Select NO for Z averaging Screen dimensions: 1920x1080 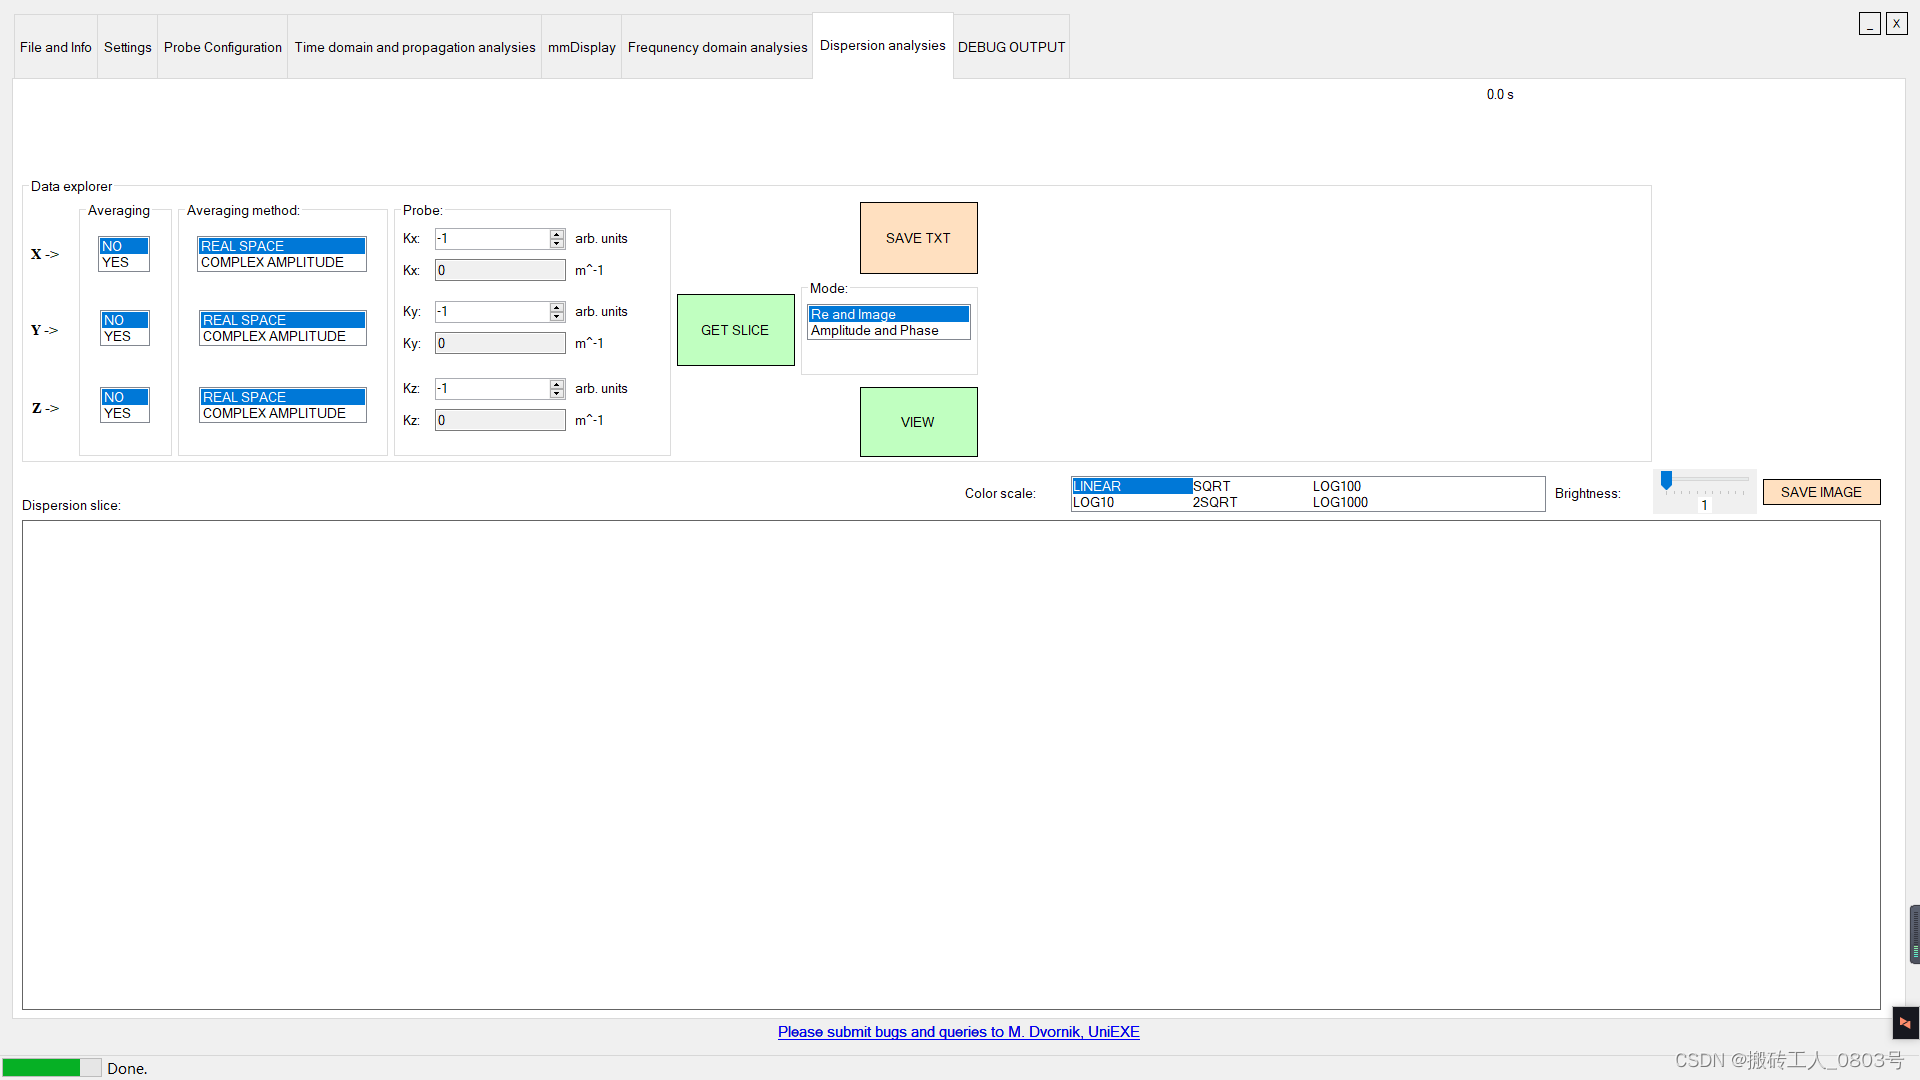click(125, 397)
